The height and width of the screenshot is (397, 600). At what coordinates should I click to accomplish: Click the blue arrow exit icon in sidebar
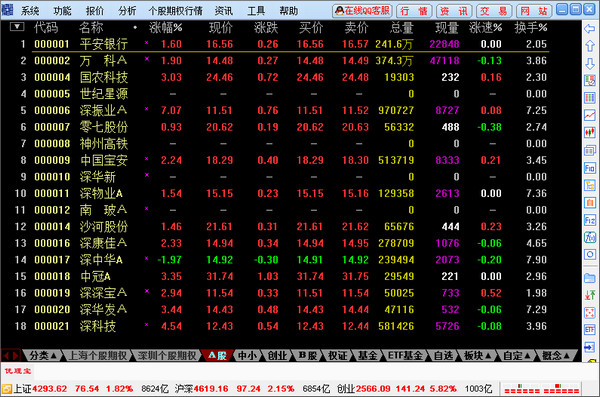(590, 347)
